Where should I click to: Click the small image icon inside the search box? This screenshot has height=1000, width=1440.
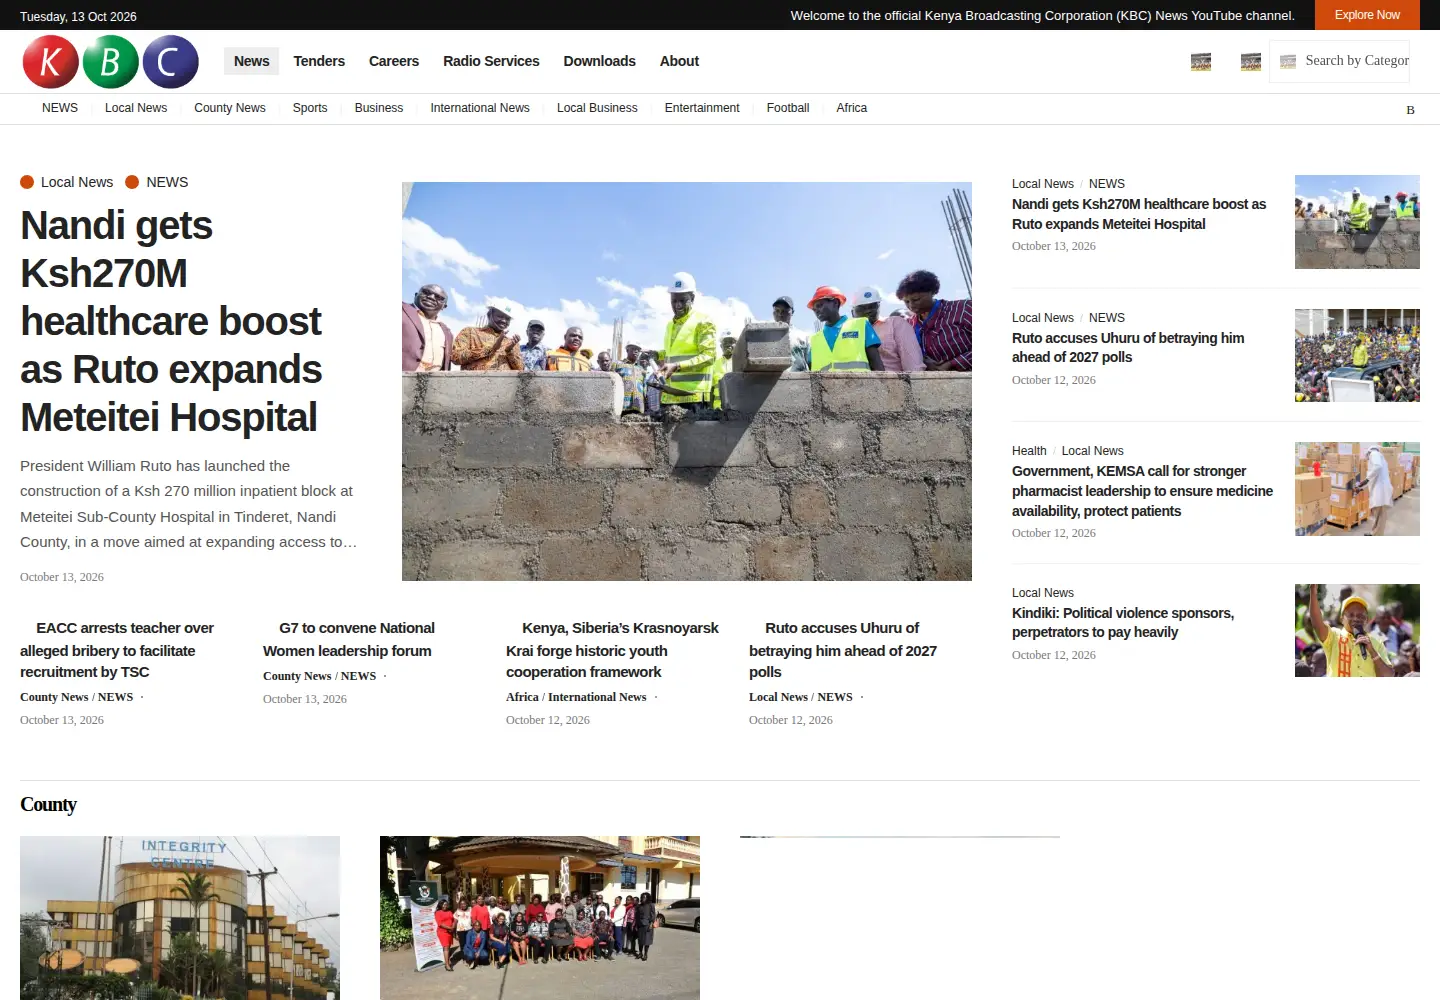click(x=1288, y=62)
